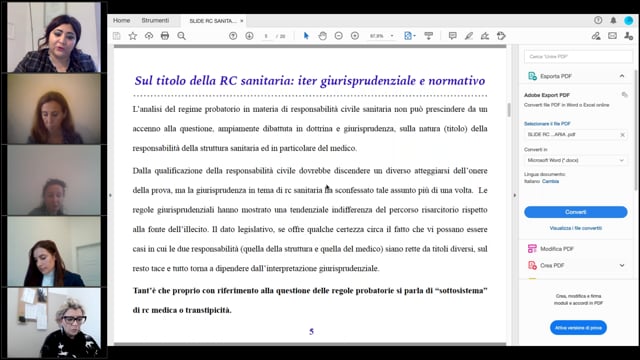
Task: Click the Modifica PDF label
Action: pyautogui.click(x=557, y=249)
